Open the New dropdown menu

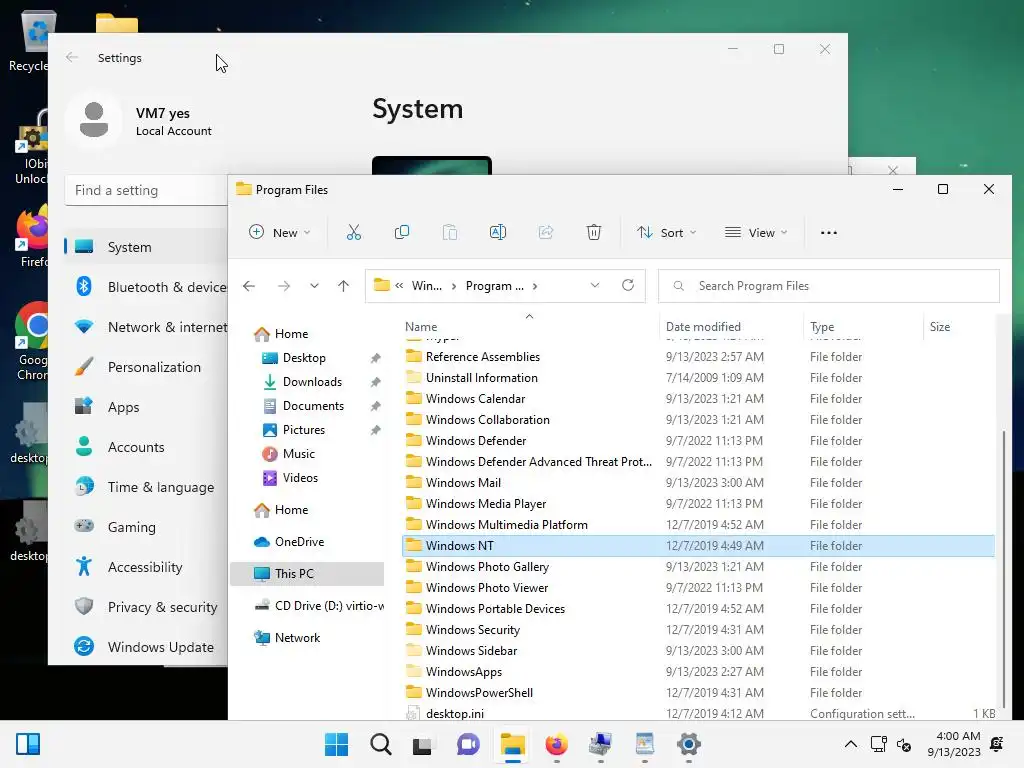280,232
